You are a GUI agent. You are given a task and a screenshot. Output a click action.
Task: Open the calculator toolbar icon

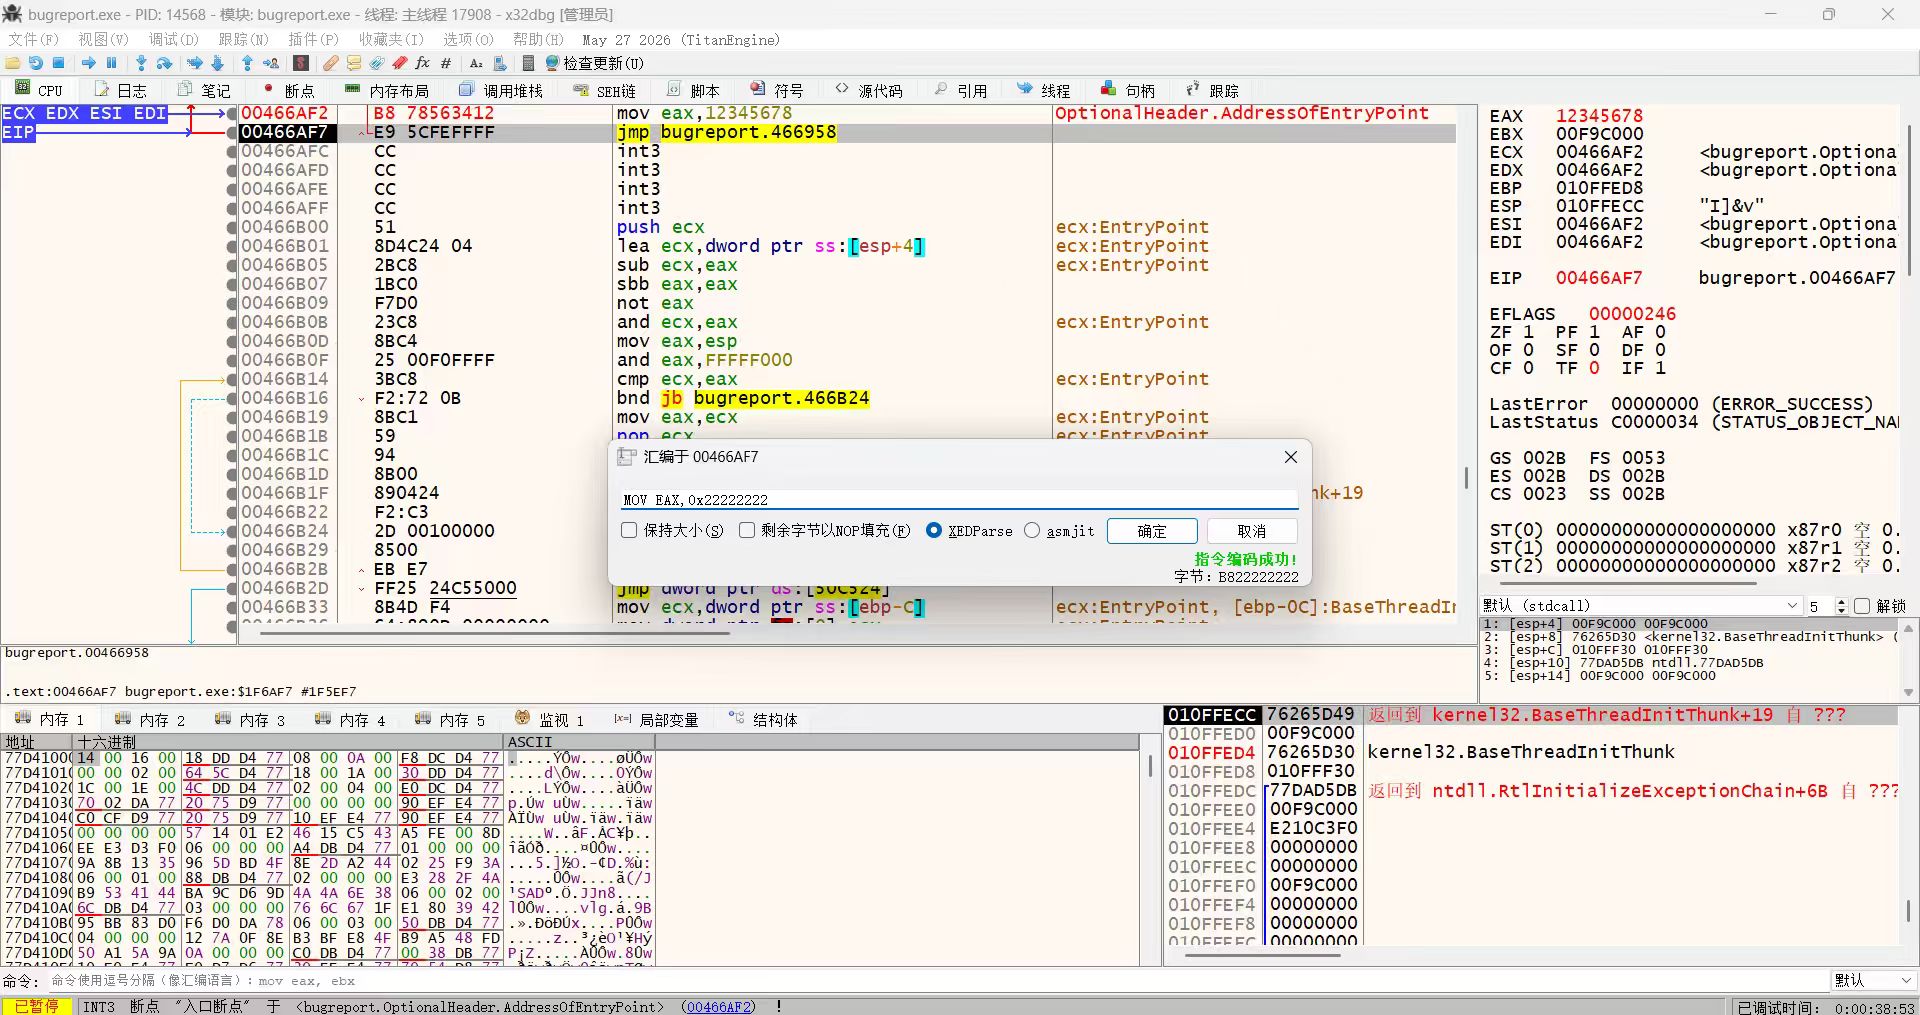coord(527,63)
